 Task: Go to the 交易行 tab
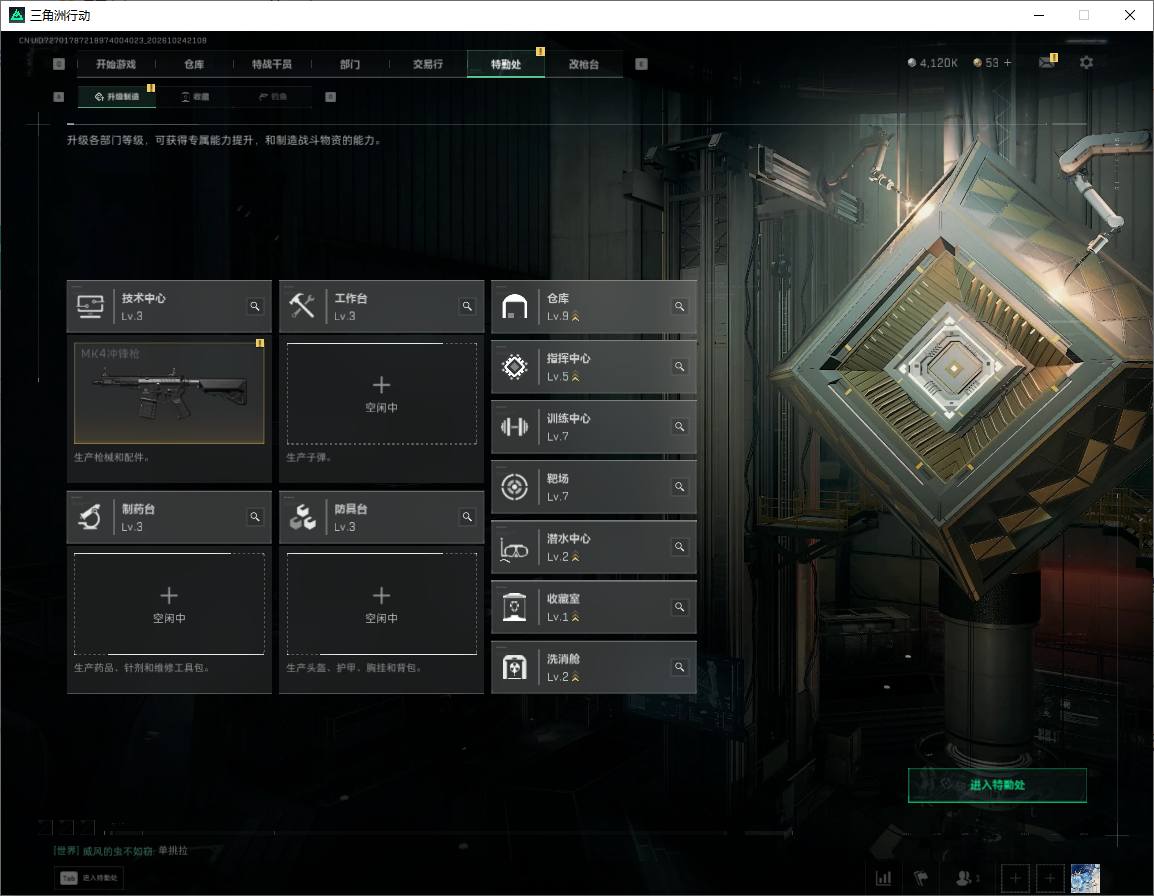428,64
